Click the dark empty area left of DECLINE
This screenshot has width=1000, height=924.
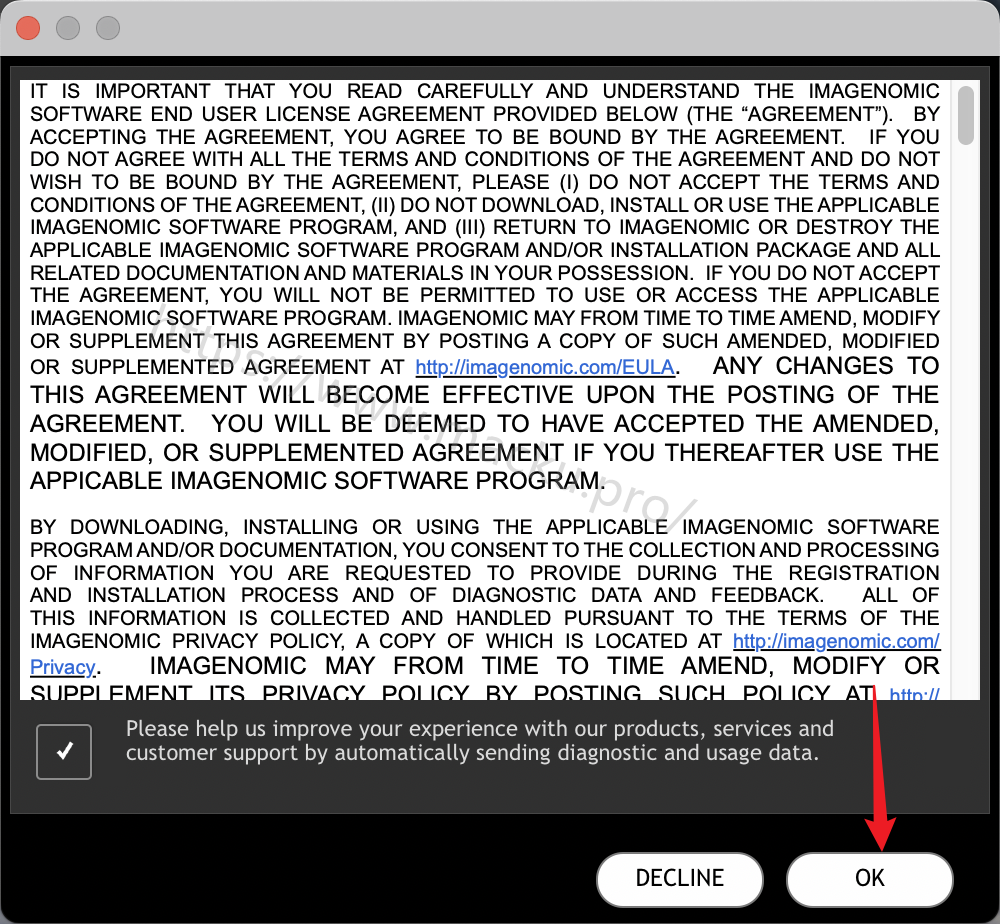(x=300, y=878)
